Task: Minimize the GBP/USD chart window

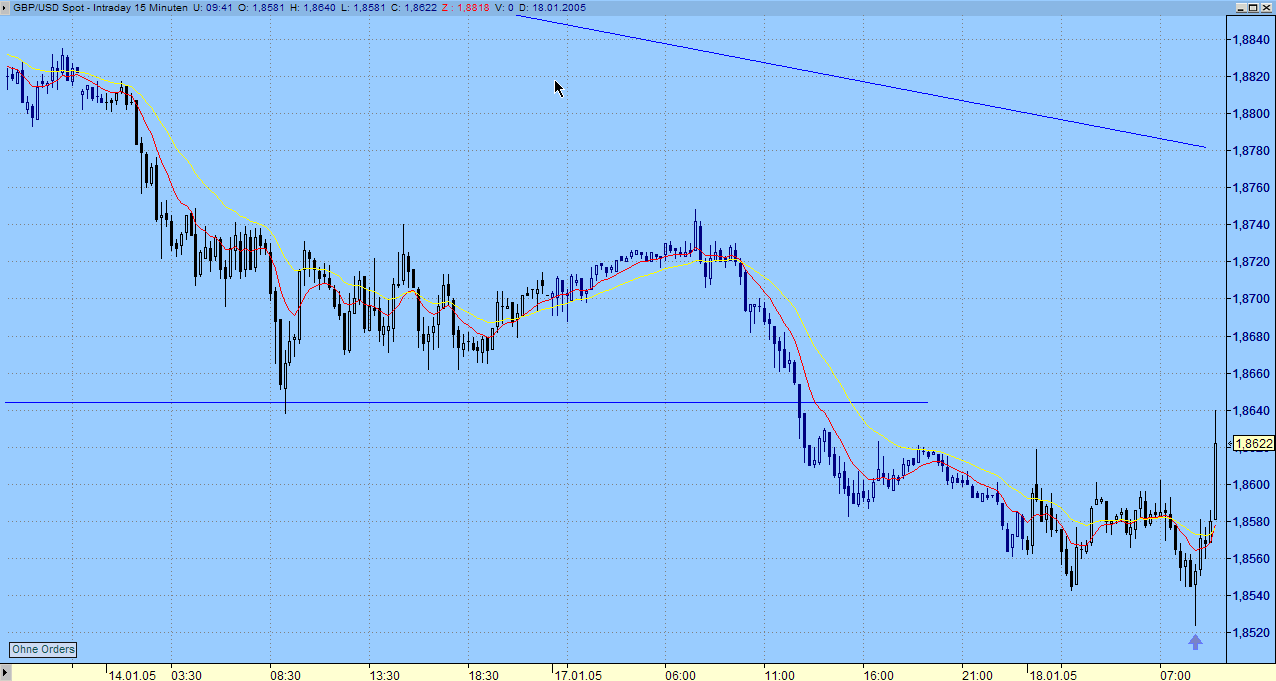Action: pyautogui.click(x=1240, y=7)
